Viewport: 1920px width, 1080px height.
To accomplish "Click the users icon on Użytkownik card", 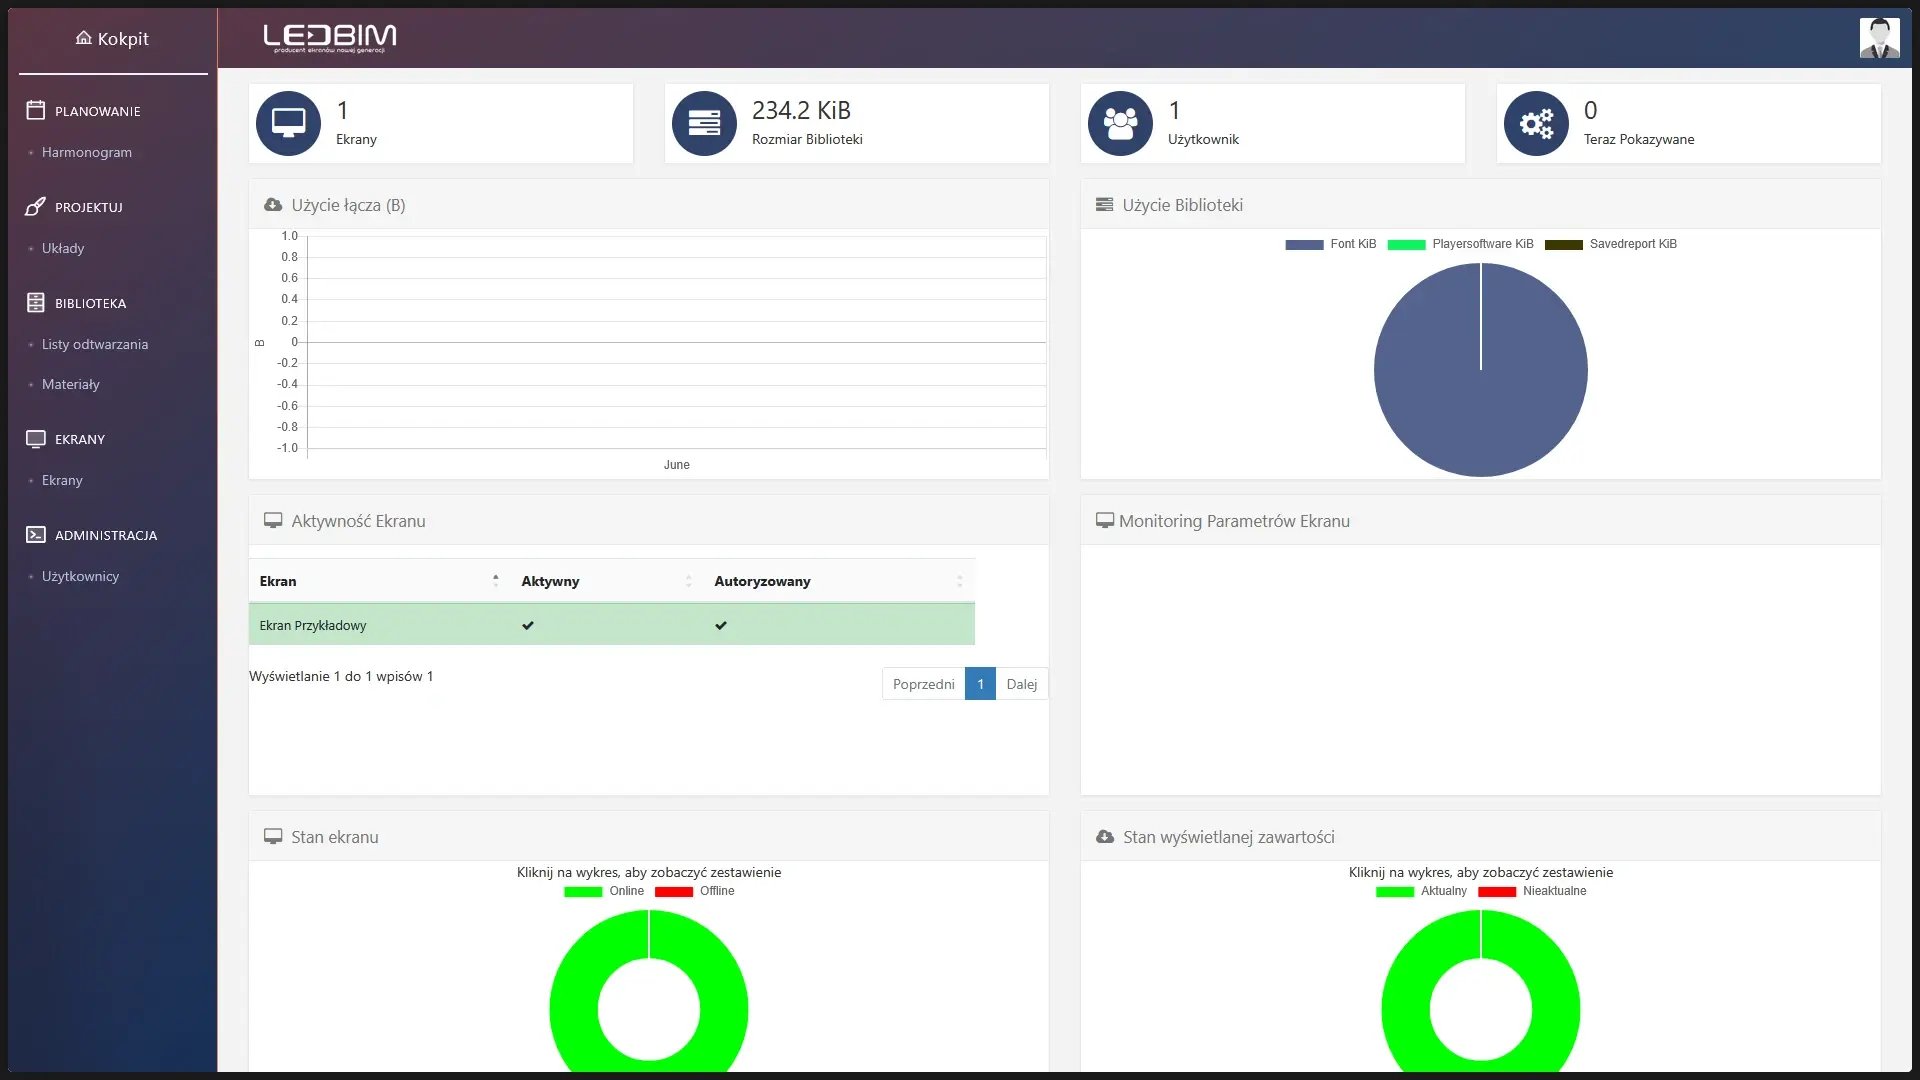I will tap(1119, 122).
